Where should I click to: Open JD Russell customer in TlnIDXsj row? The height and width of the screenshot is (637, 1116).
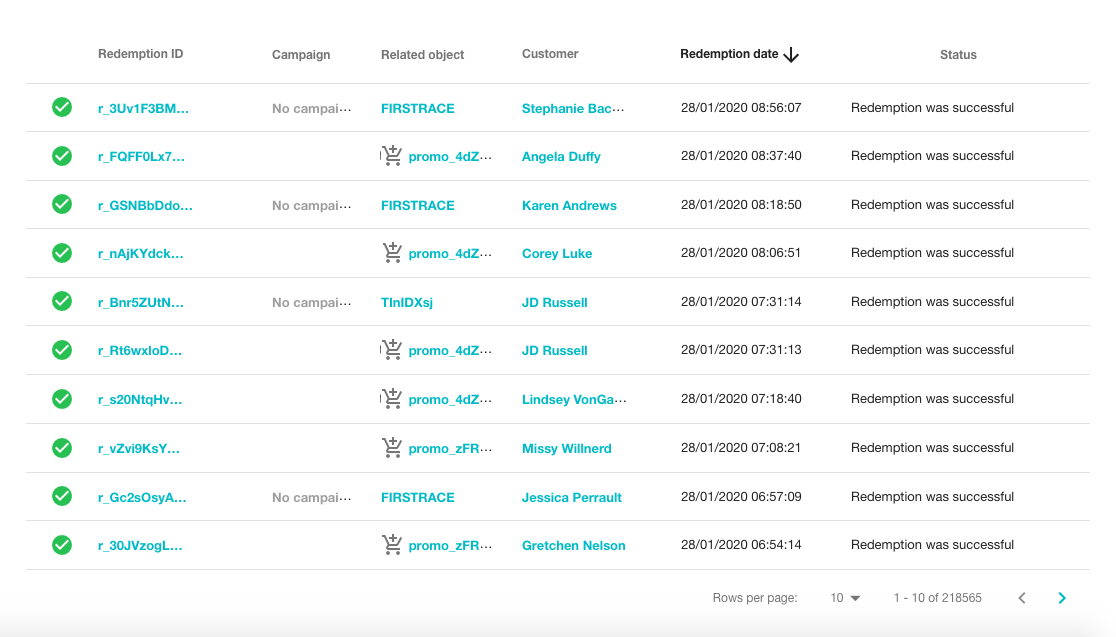[554, 302]
